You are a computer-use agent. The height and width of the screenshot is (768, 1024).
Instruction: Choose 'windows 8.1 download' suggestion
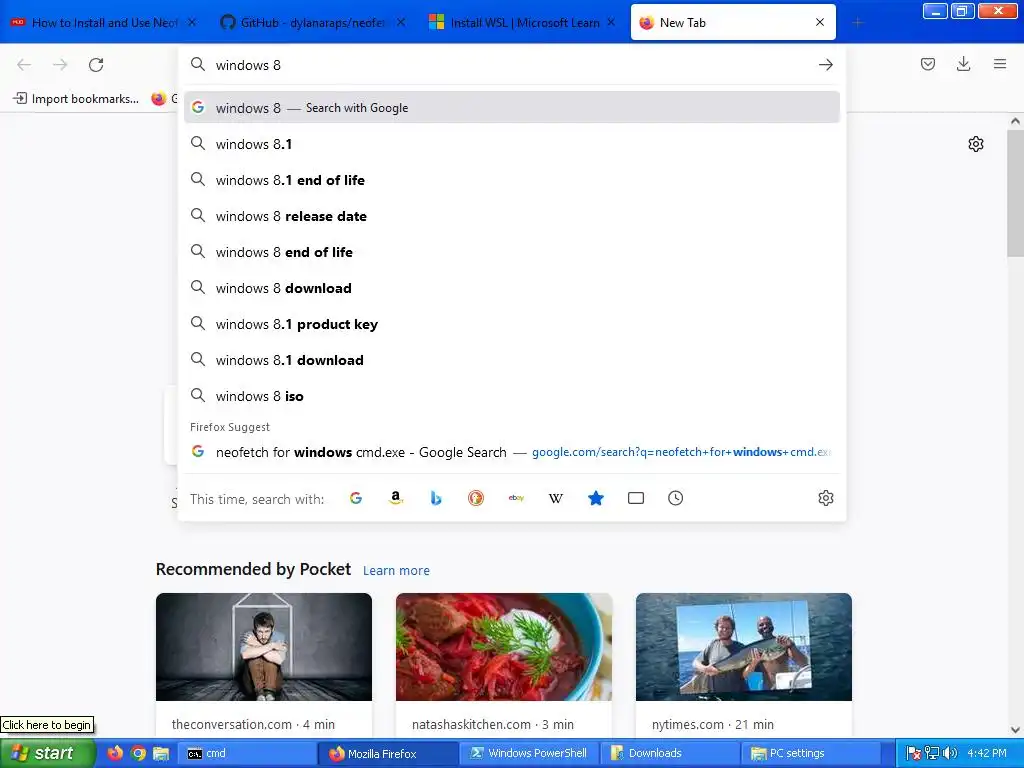(511, 360)
